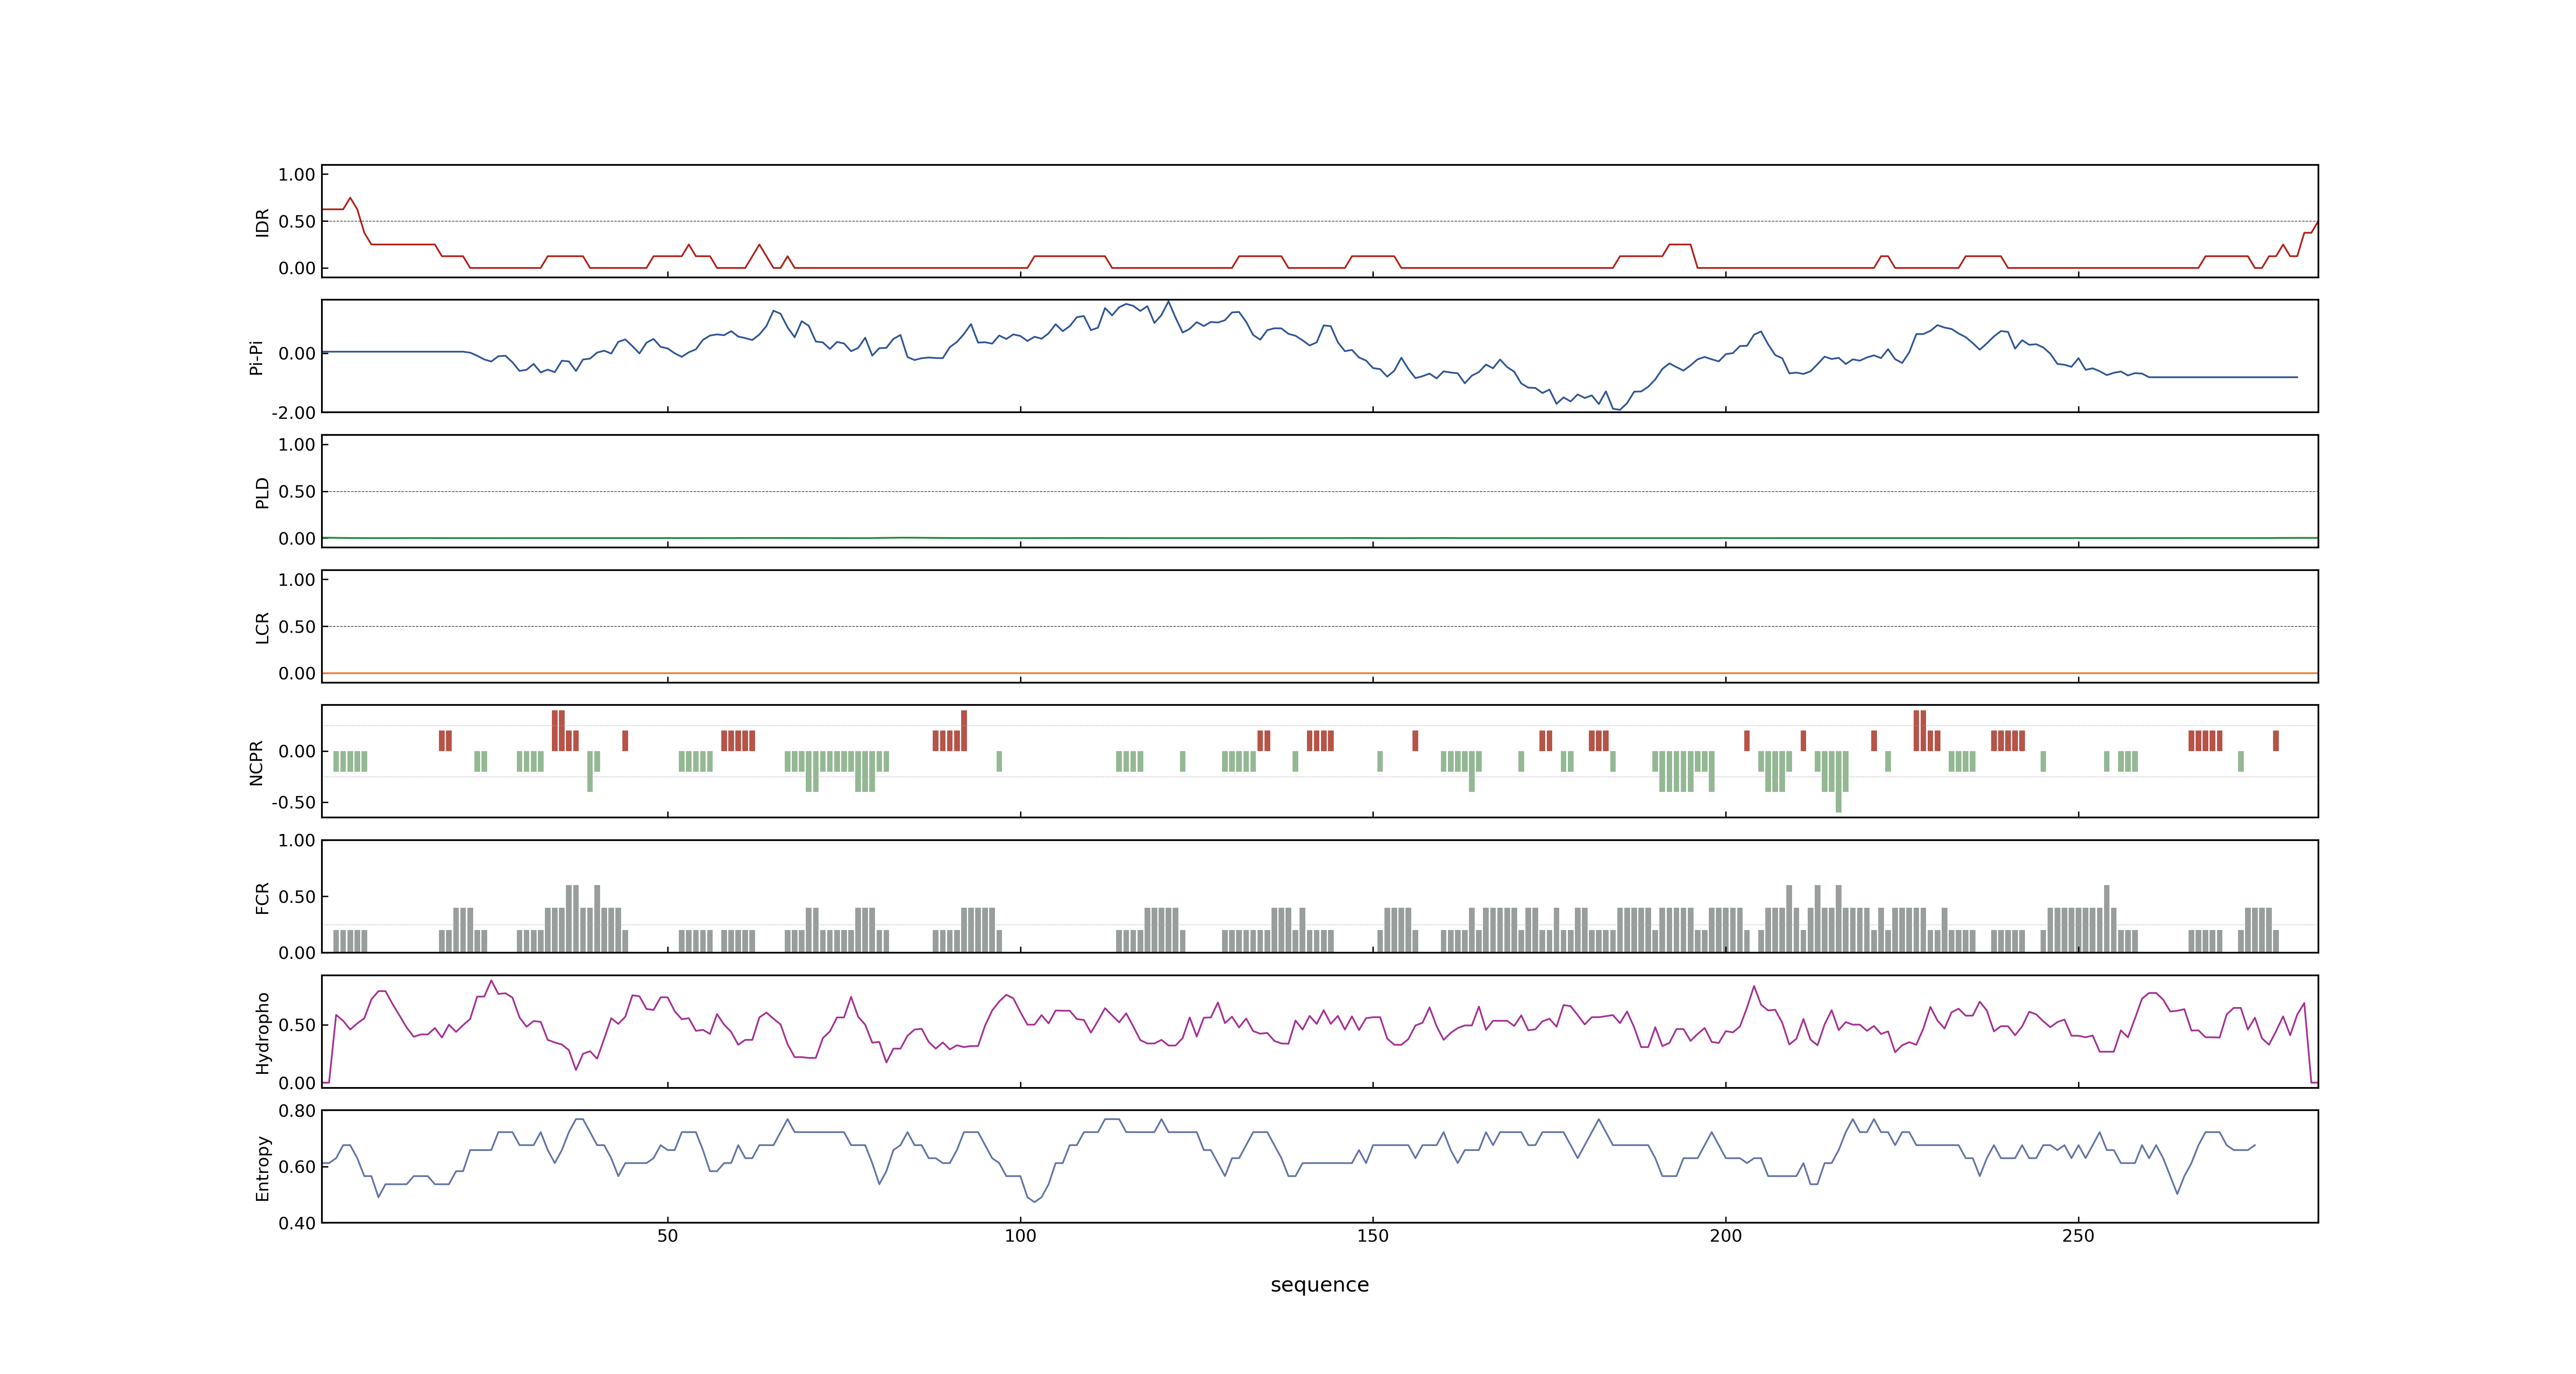Click the 0.60 tick on Entropy axis
2576x1374 pixels.
point(297,1167)
